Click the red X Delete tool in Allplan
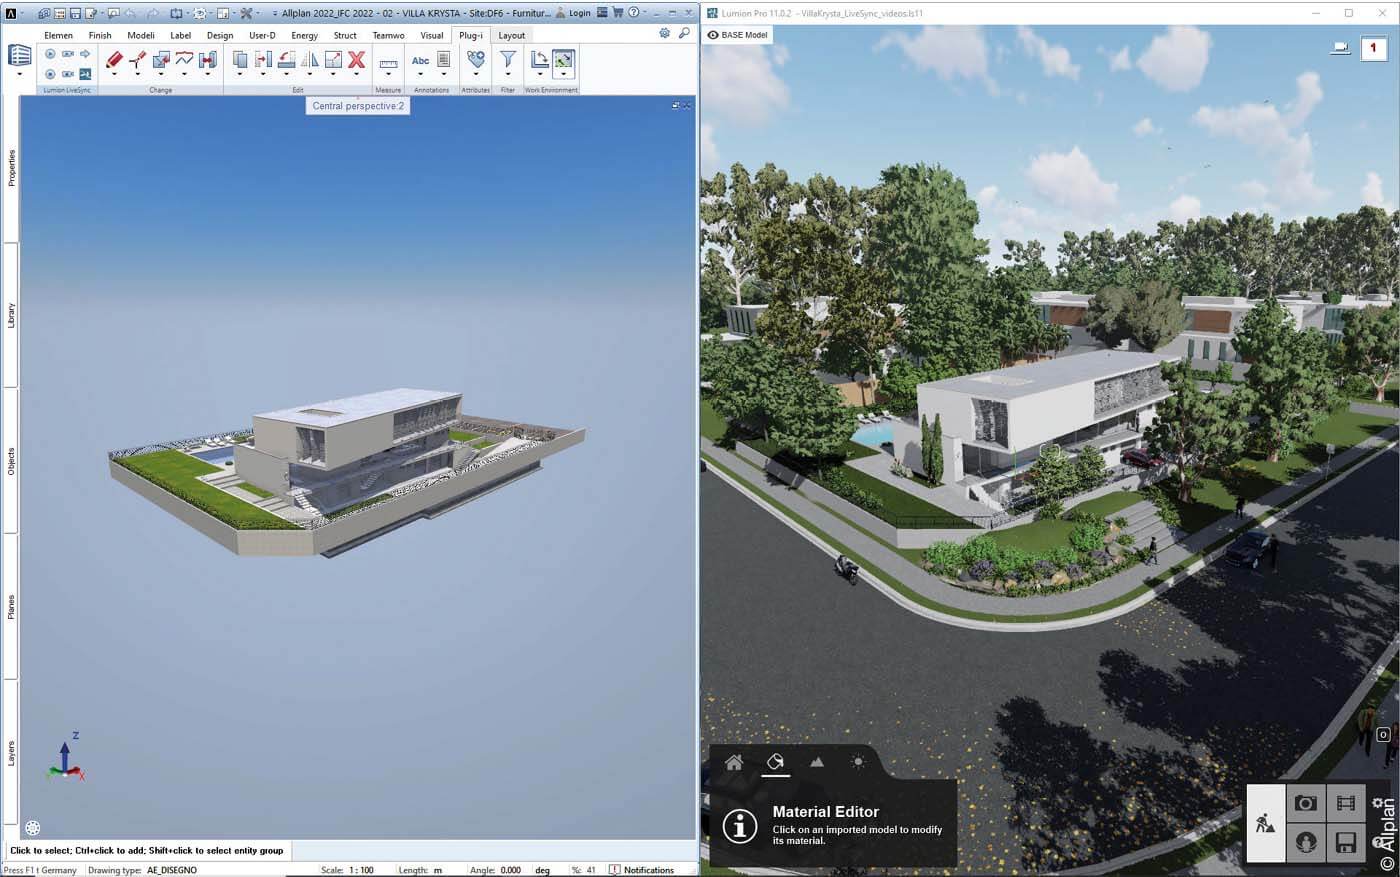 click(x=356, y=60)
